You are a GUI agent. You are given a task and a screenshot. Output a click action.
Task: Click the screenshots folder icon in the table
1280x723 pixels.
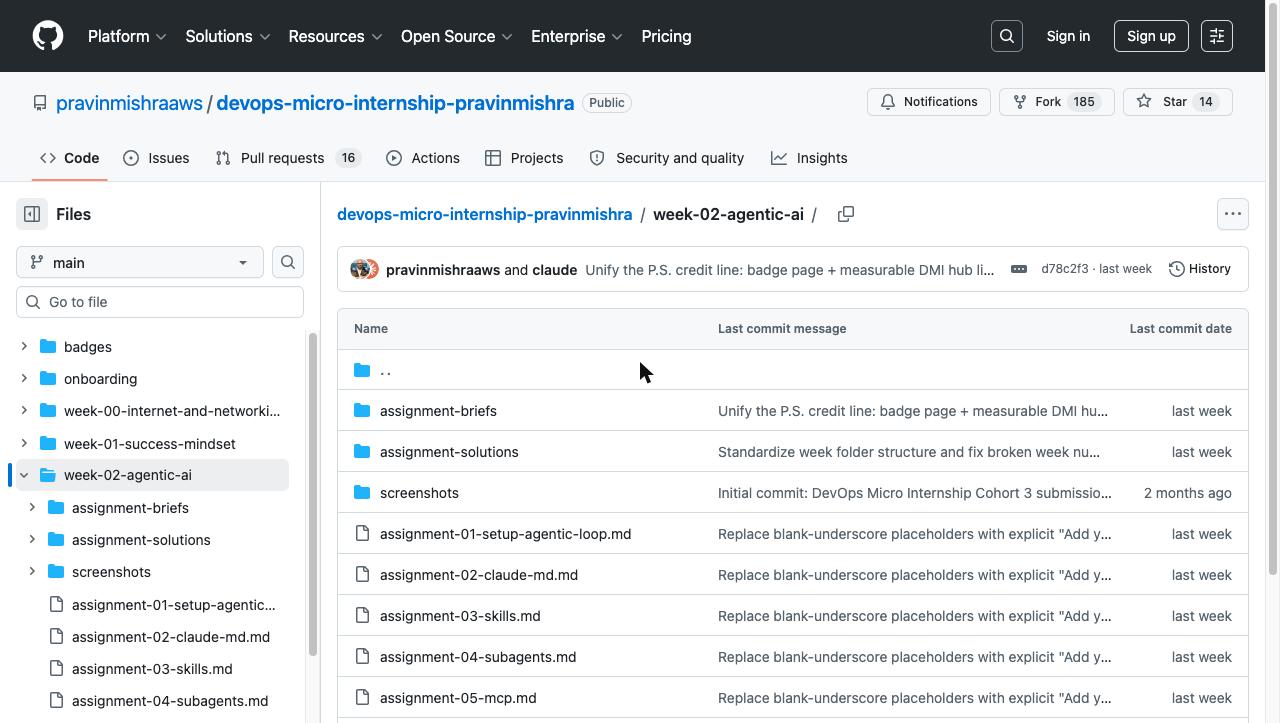point(362,493)
